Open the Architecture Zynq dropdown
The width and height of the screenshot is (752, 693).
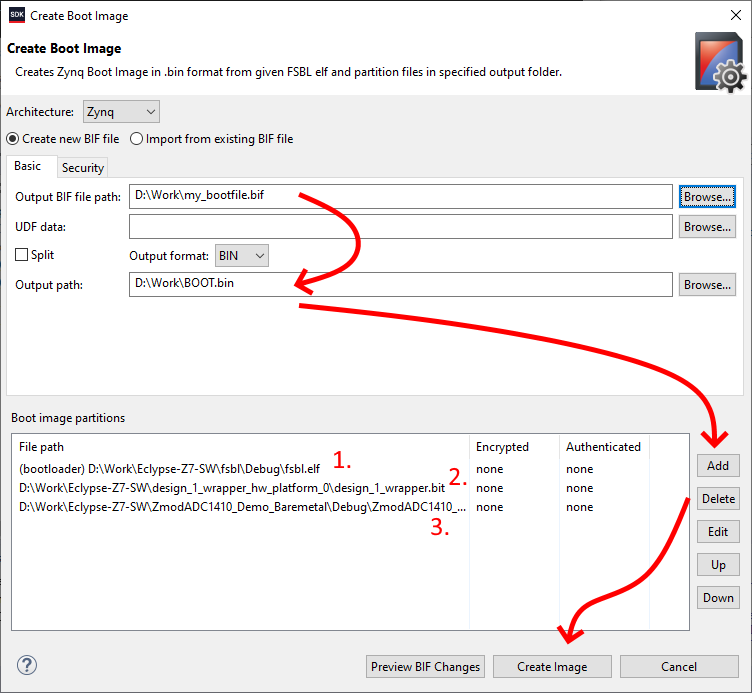tap(121, 112)
